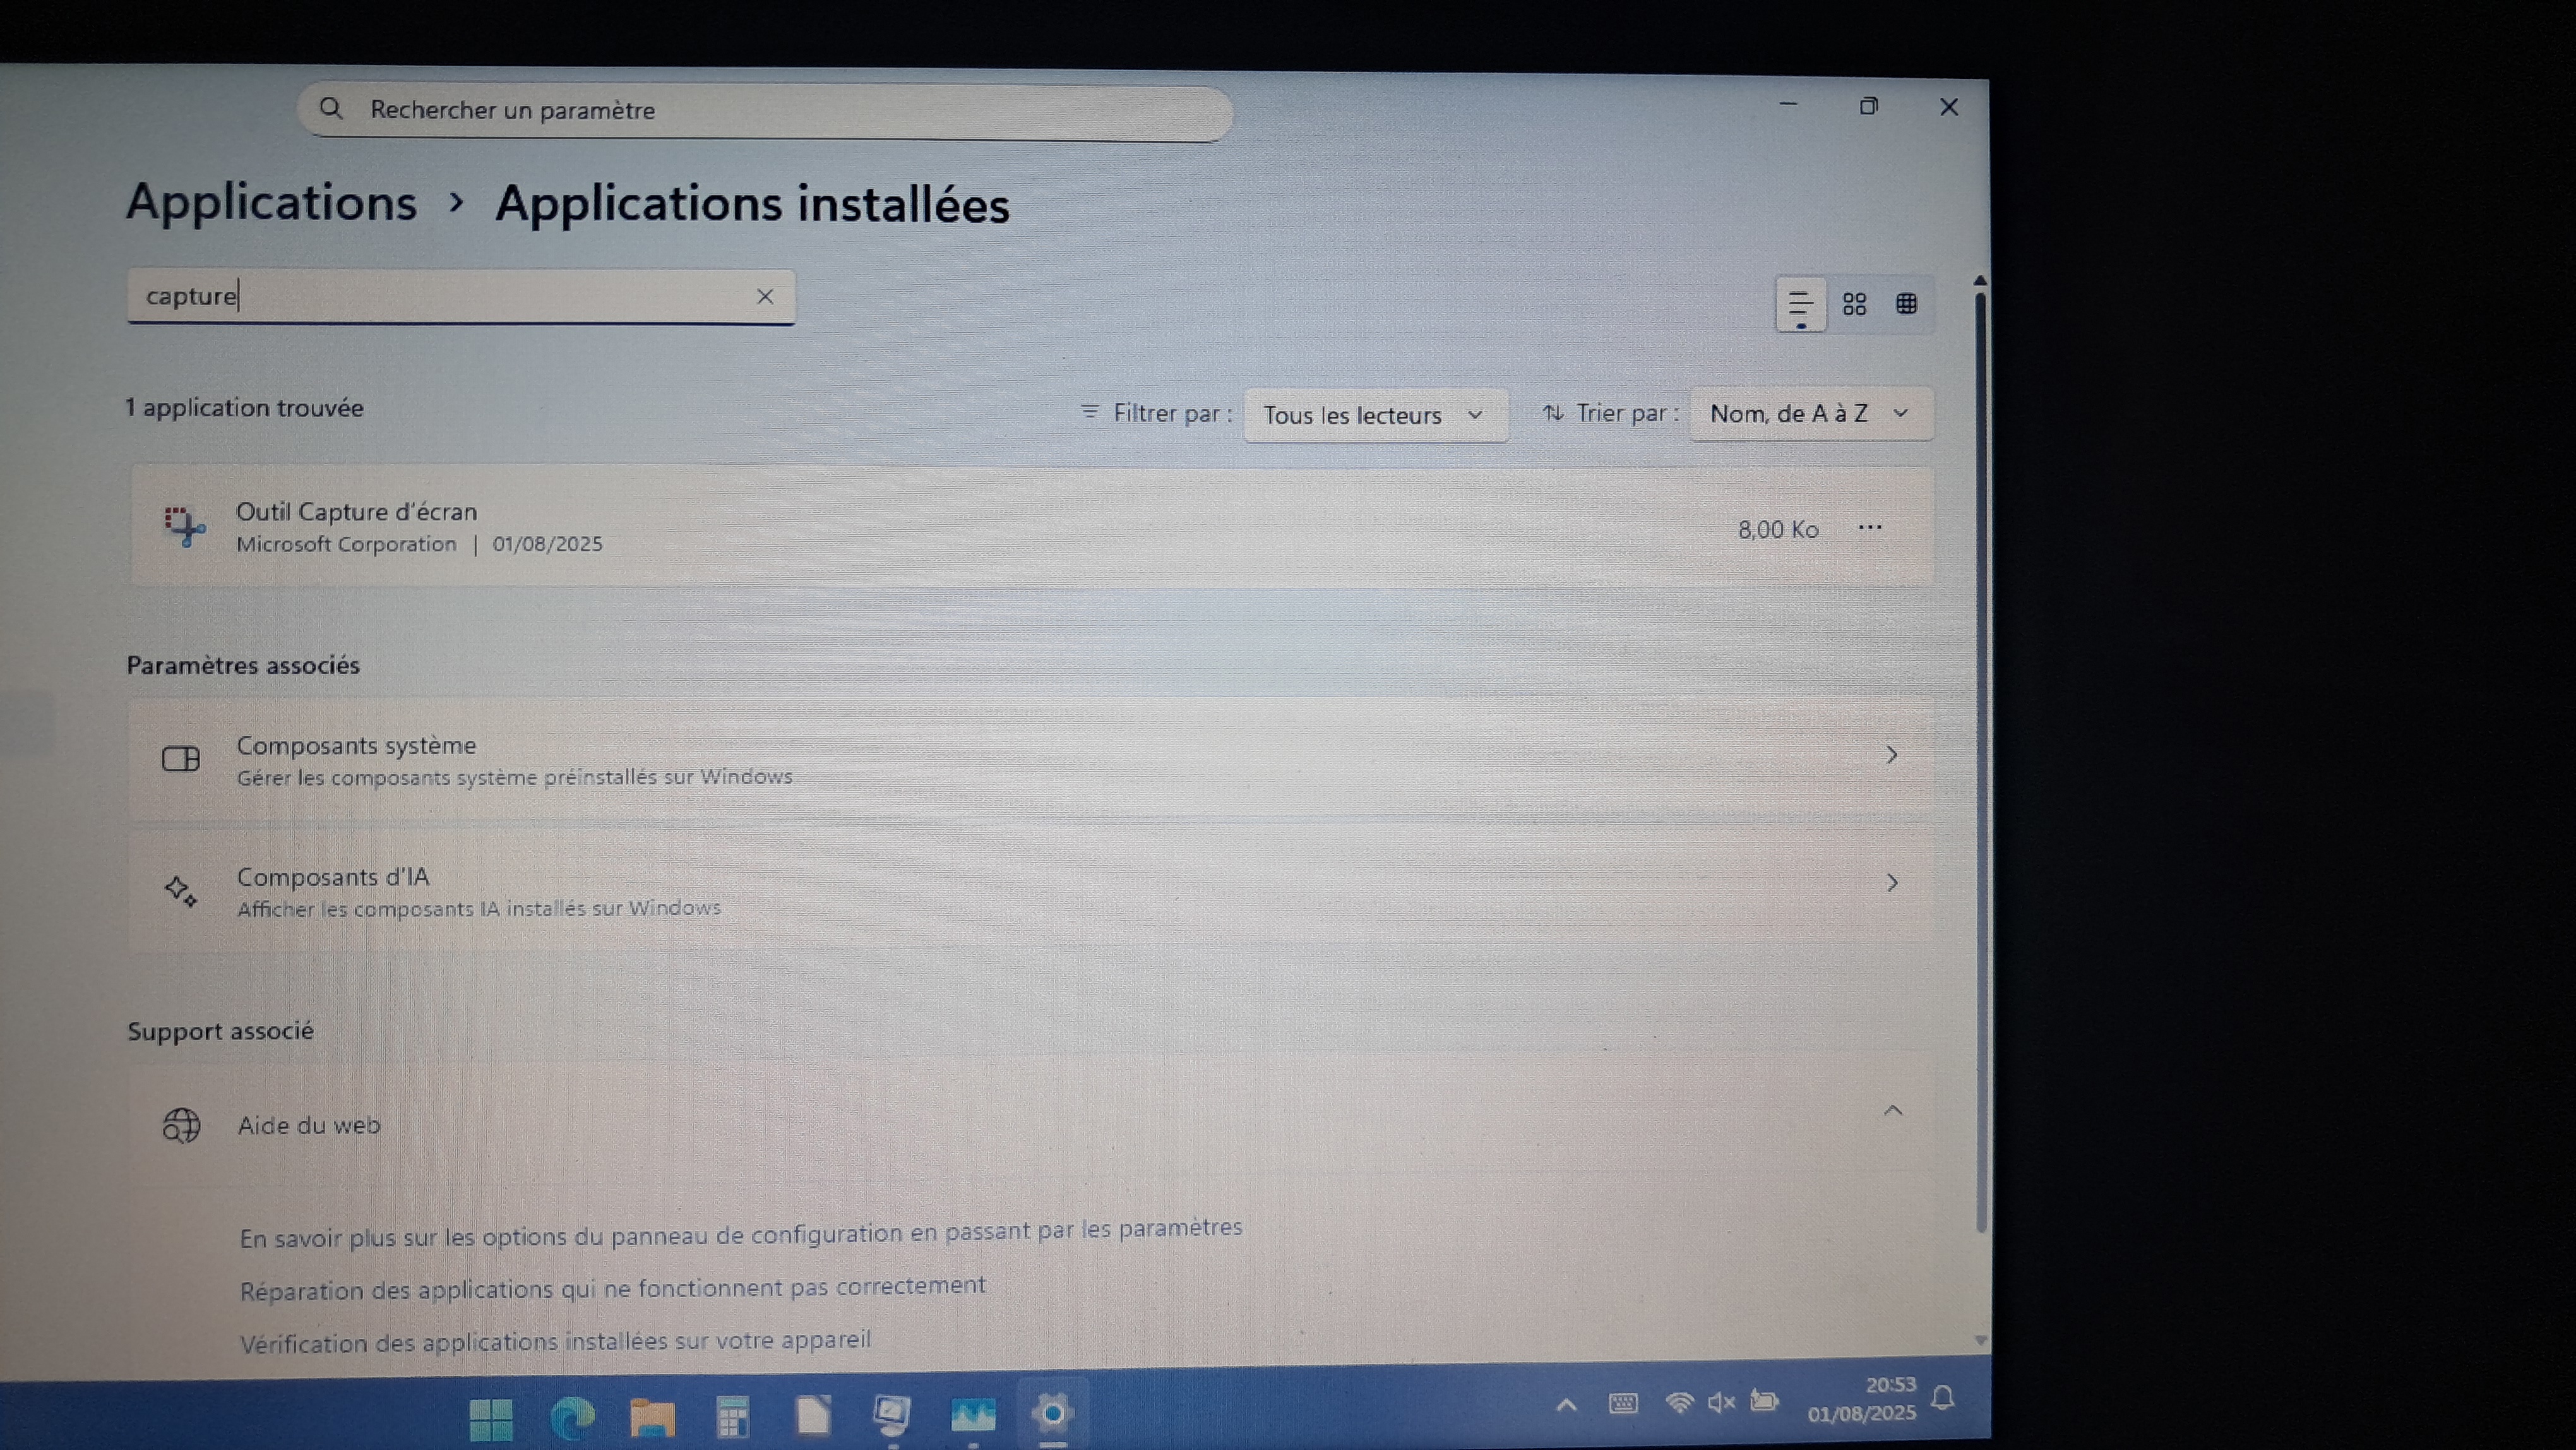
Task: Open the Wi-Fi network tray icon
Action: tap(1680, 1403)
